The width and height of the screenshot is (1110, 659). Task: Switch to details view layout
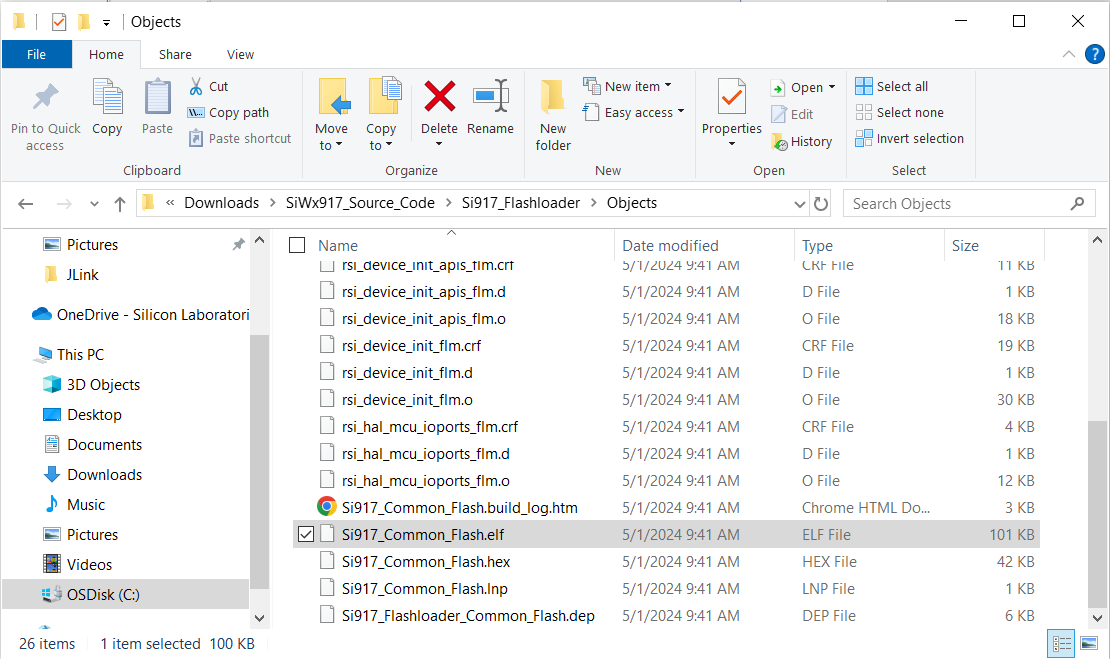pos(1062,643)
